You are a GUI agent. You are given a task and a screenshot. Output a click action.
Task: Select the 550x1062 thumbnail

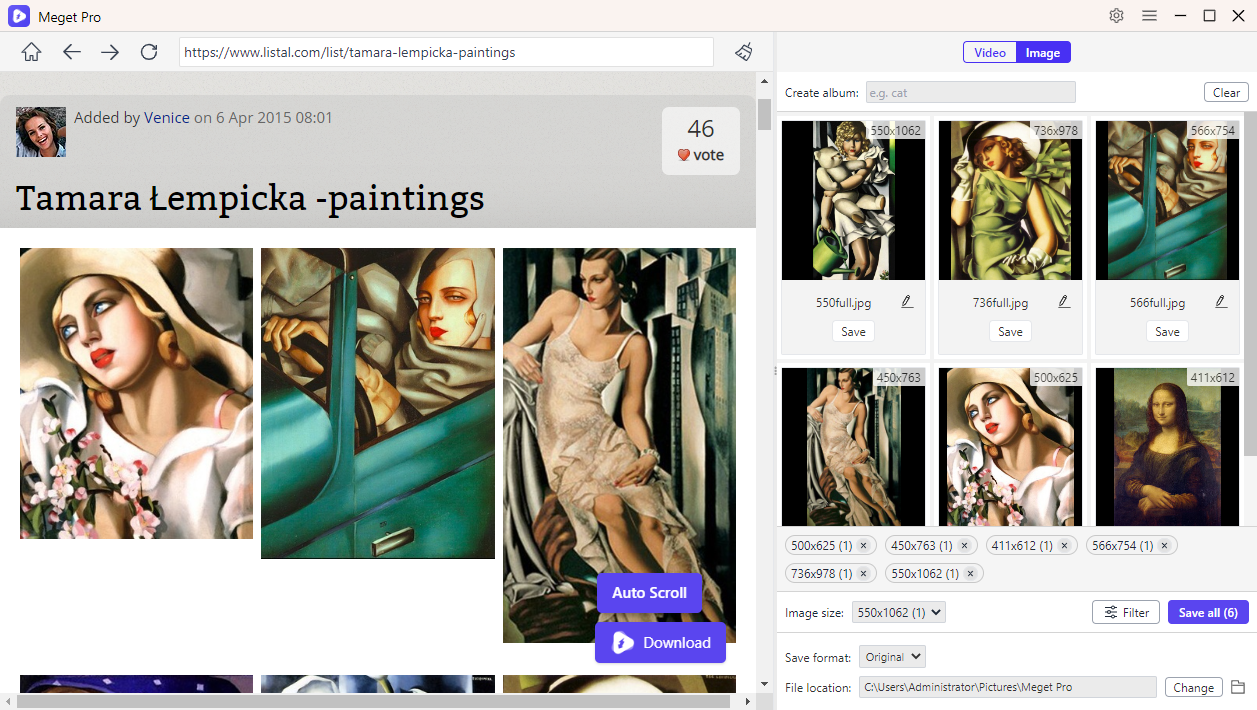click(853, 200)
